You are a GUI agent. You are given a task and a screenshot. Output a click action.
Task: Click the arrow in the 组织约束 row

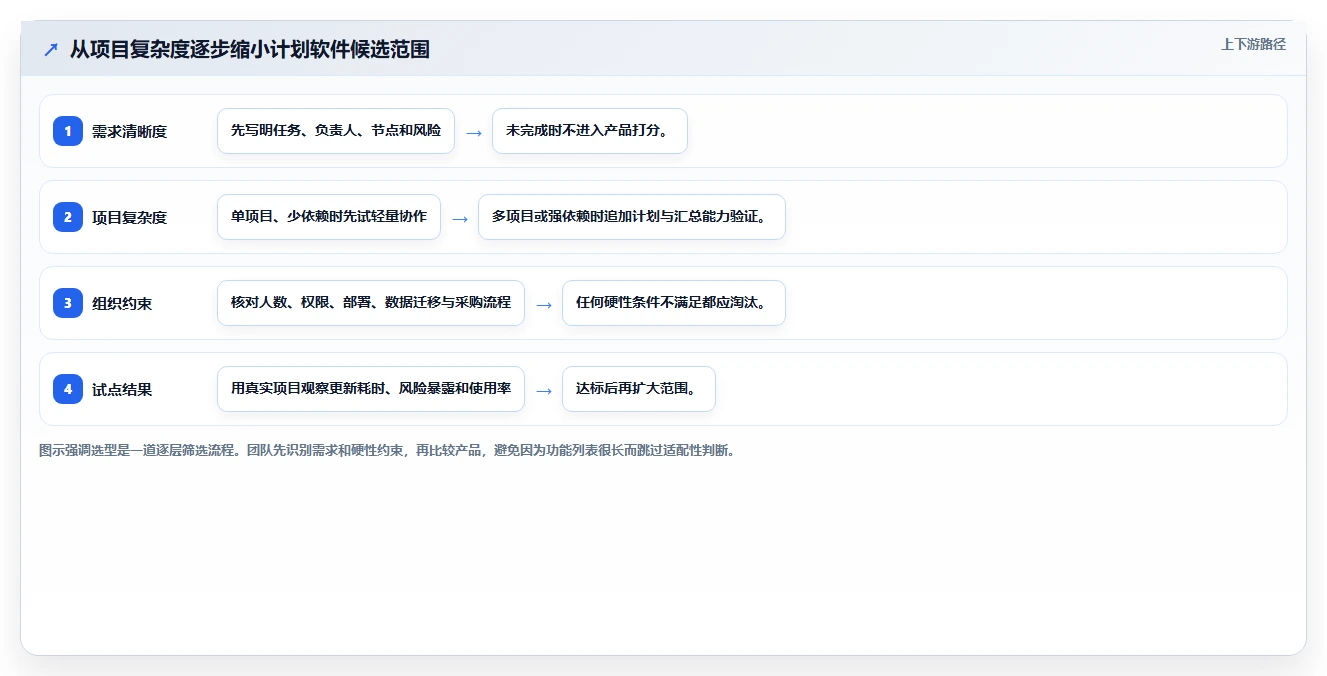(x=544, y=304)
